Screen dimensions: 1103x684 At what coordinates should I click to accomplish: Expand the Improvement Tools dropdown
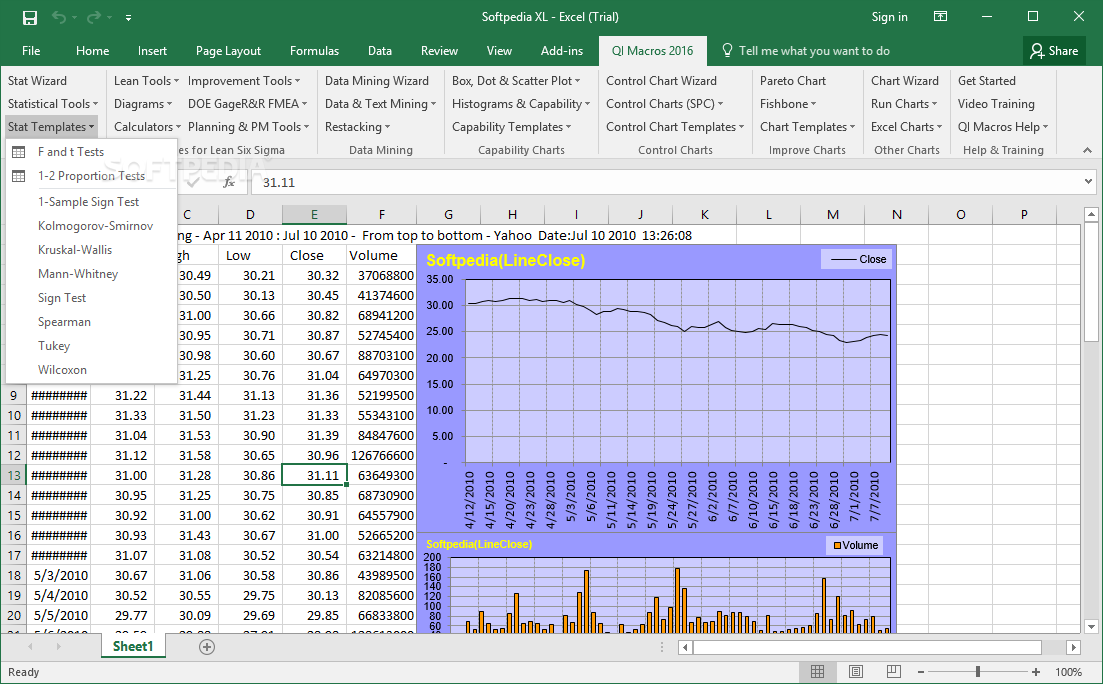click(x=243, y=81)
